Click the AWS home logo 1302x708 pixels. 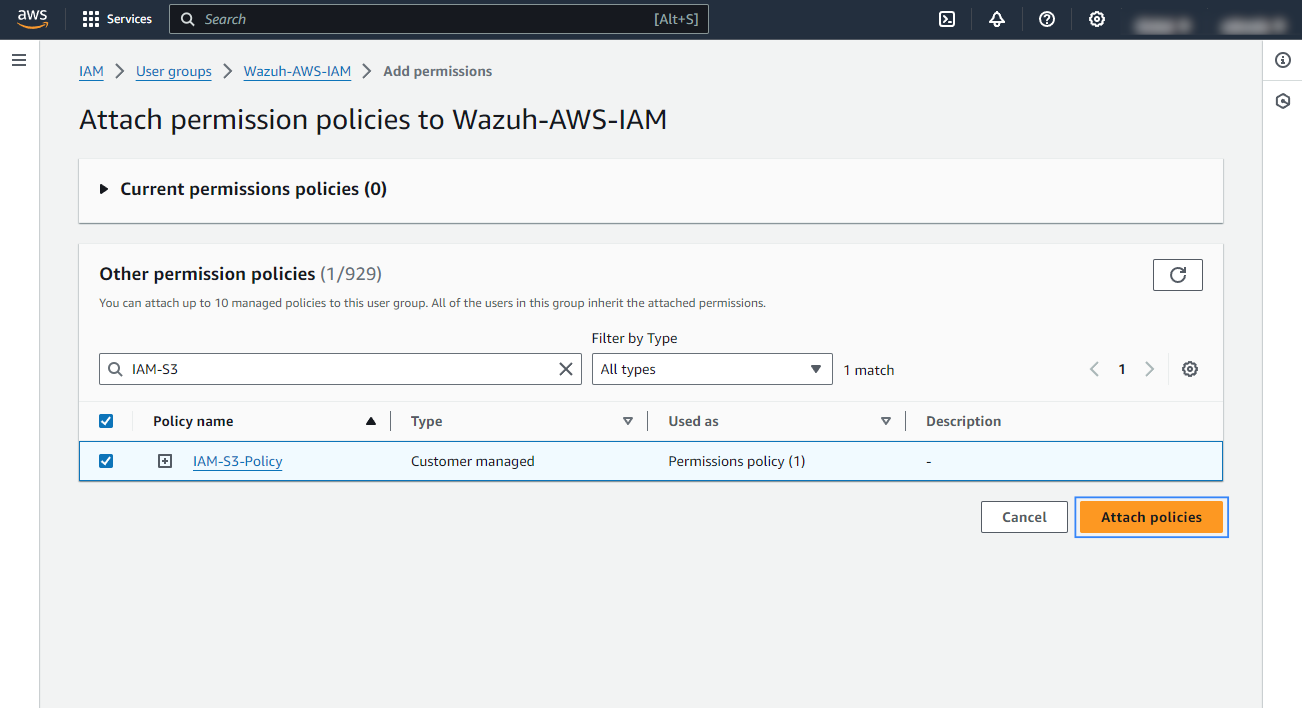33,18
